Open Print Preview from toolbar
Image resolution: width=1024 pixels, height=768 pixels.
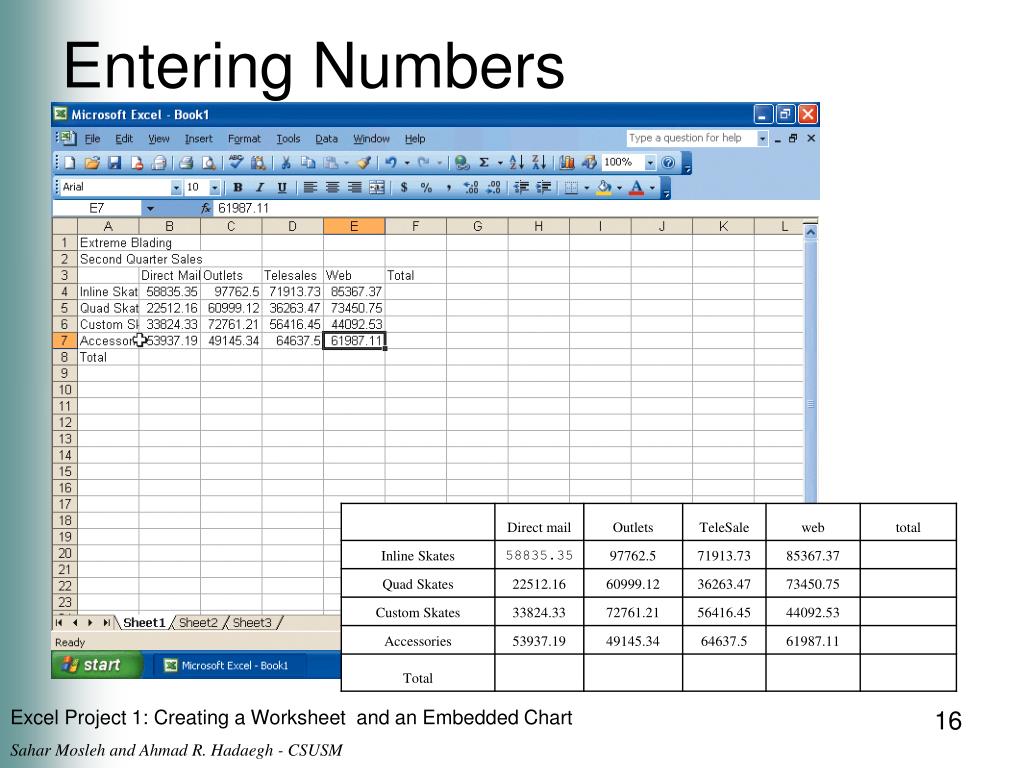[208, 163]
